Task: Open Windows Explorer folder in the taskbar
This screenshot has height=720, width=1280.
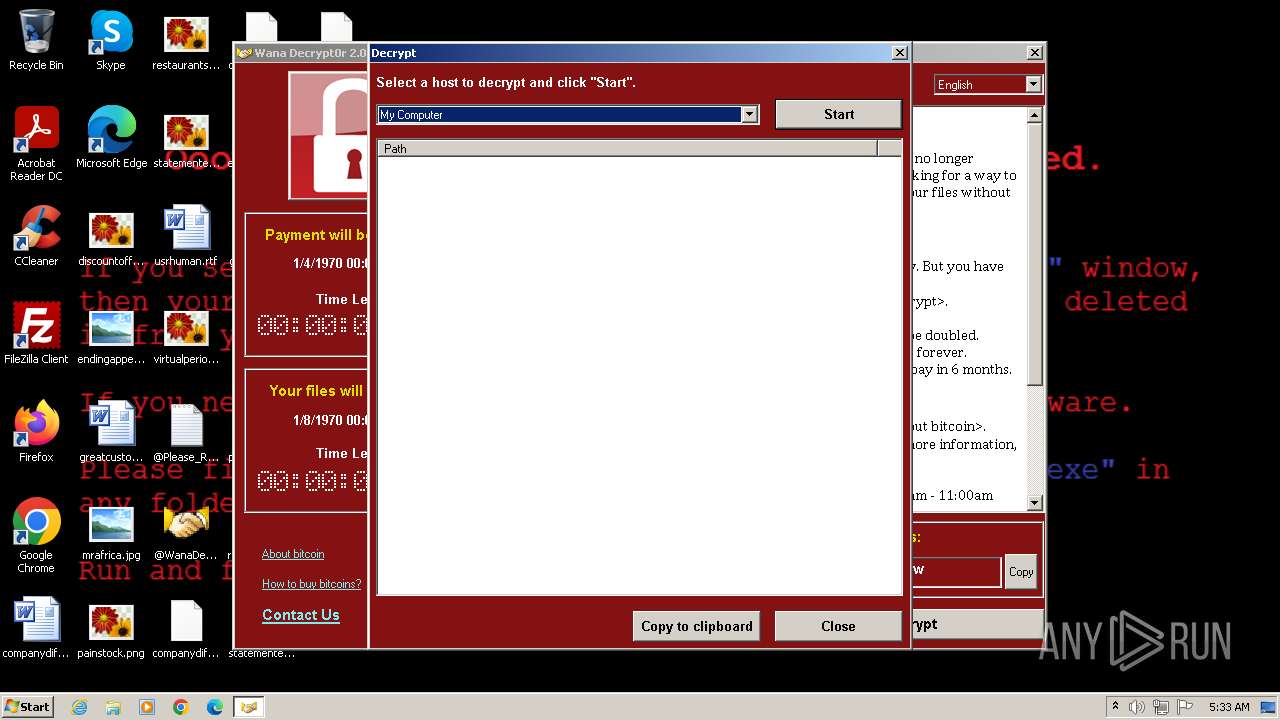Action: coord(113,707)
